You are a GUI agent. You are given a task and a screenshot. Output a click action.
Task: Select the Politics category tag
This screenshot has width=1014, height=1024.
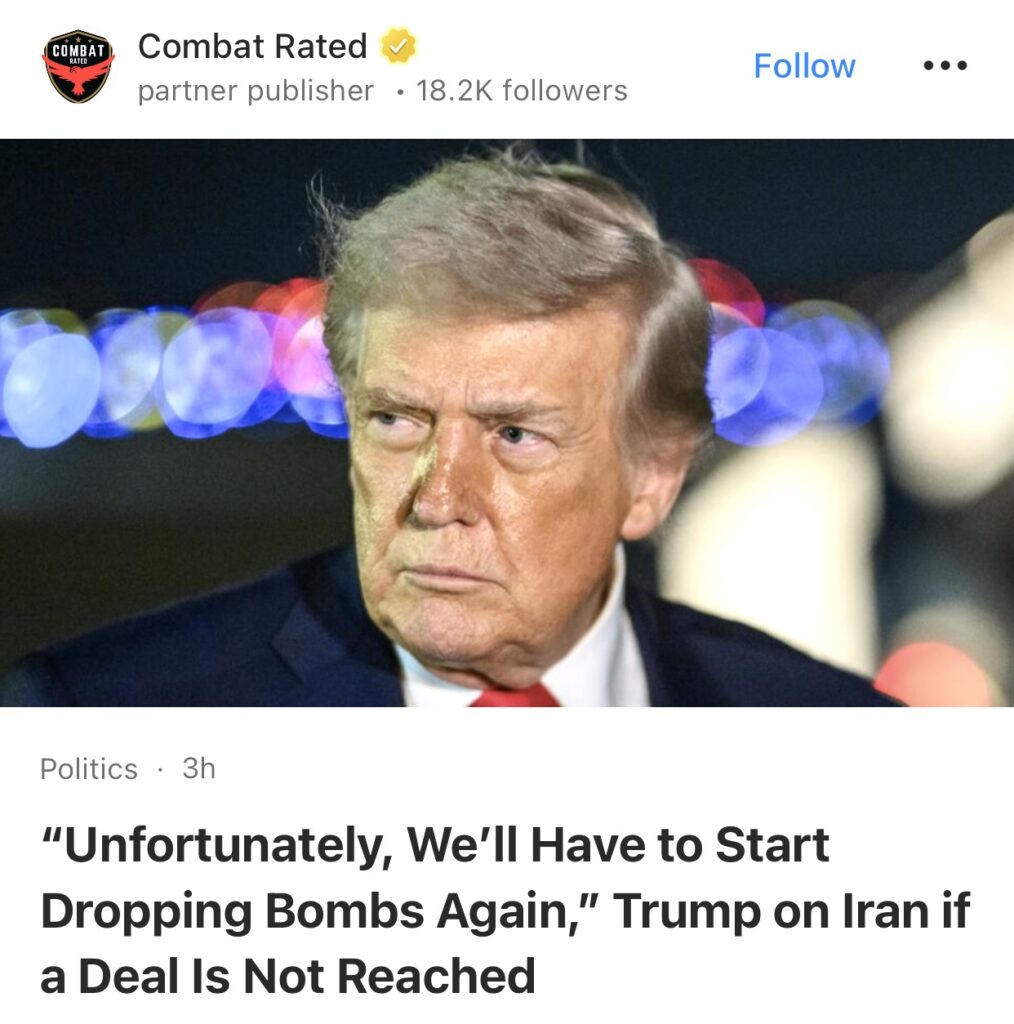pyautogui.click(x=89, y=769)
